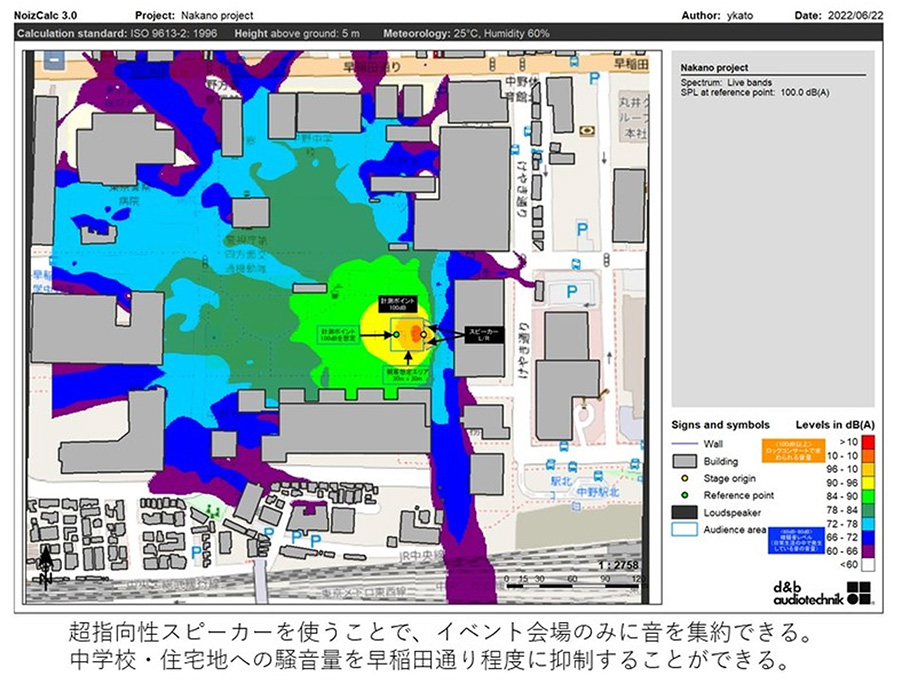Select the green 84 - 90 level swatch
900x681 pixels.
pos(868,496)
